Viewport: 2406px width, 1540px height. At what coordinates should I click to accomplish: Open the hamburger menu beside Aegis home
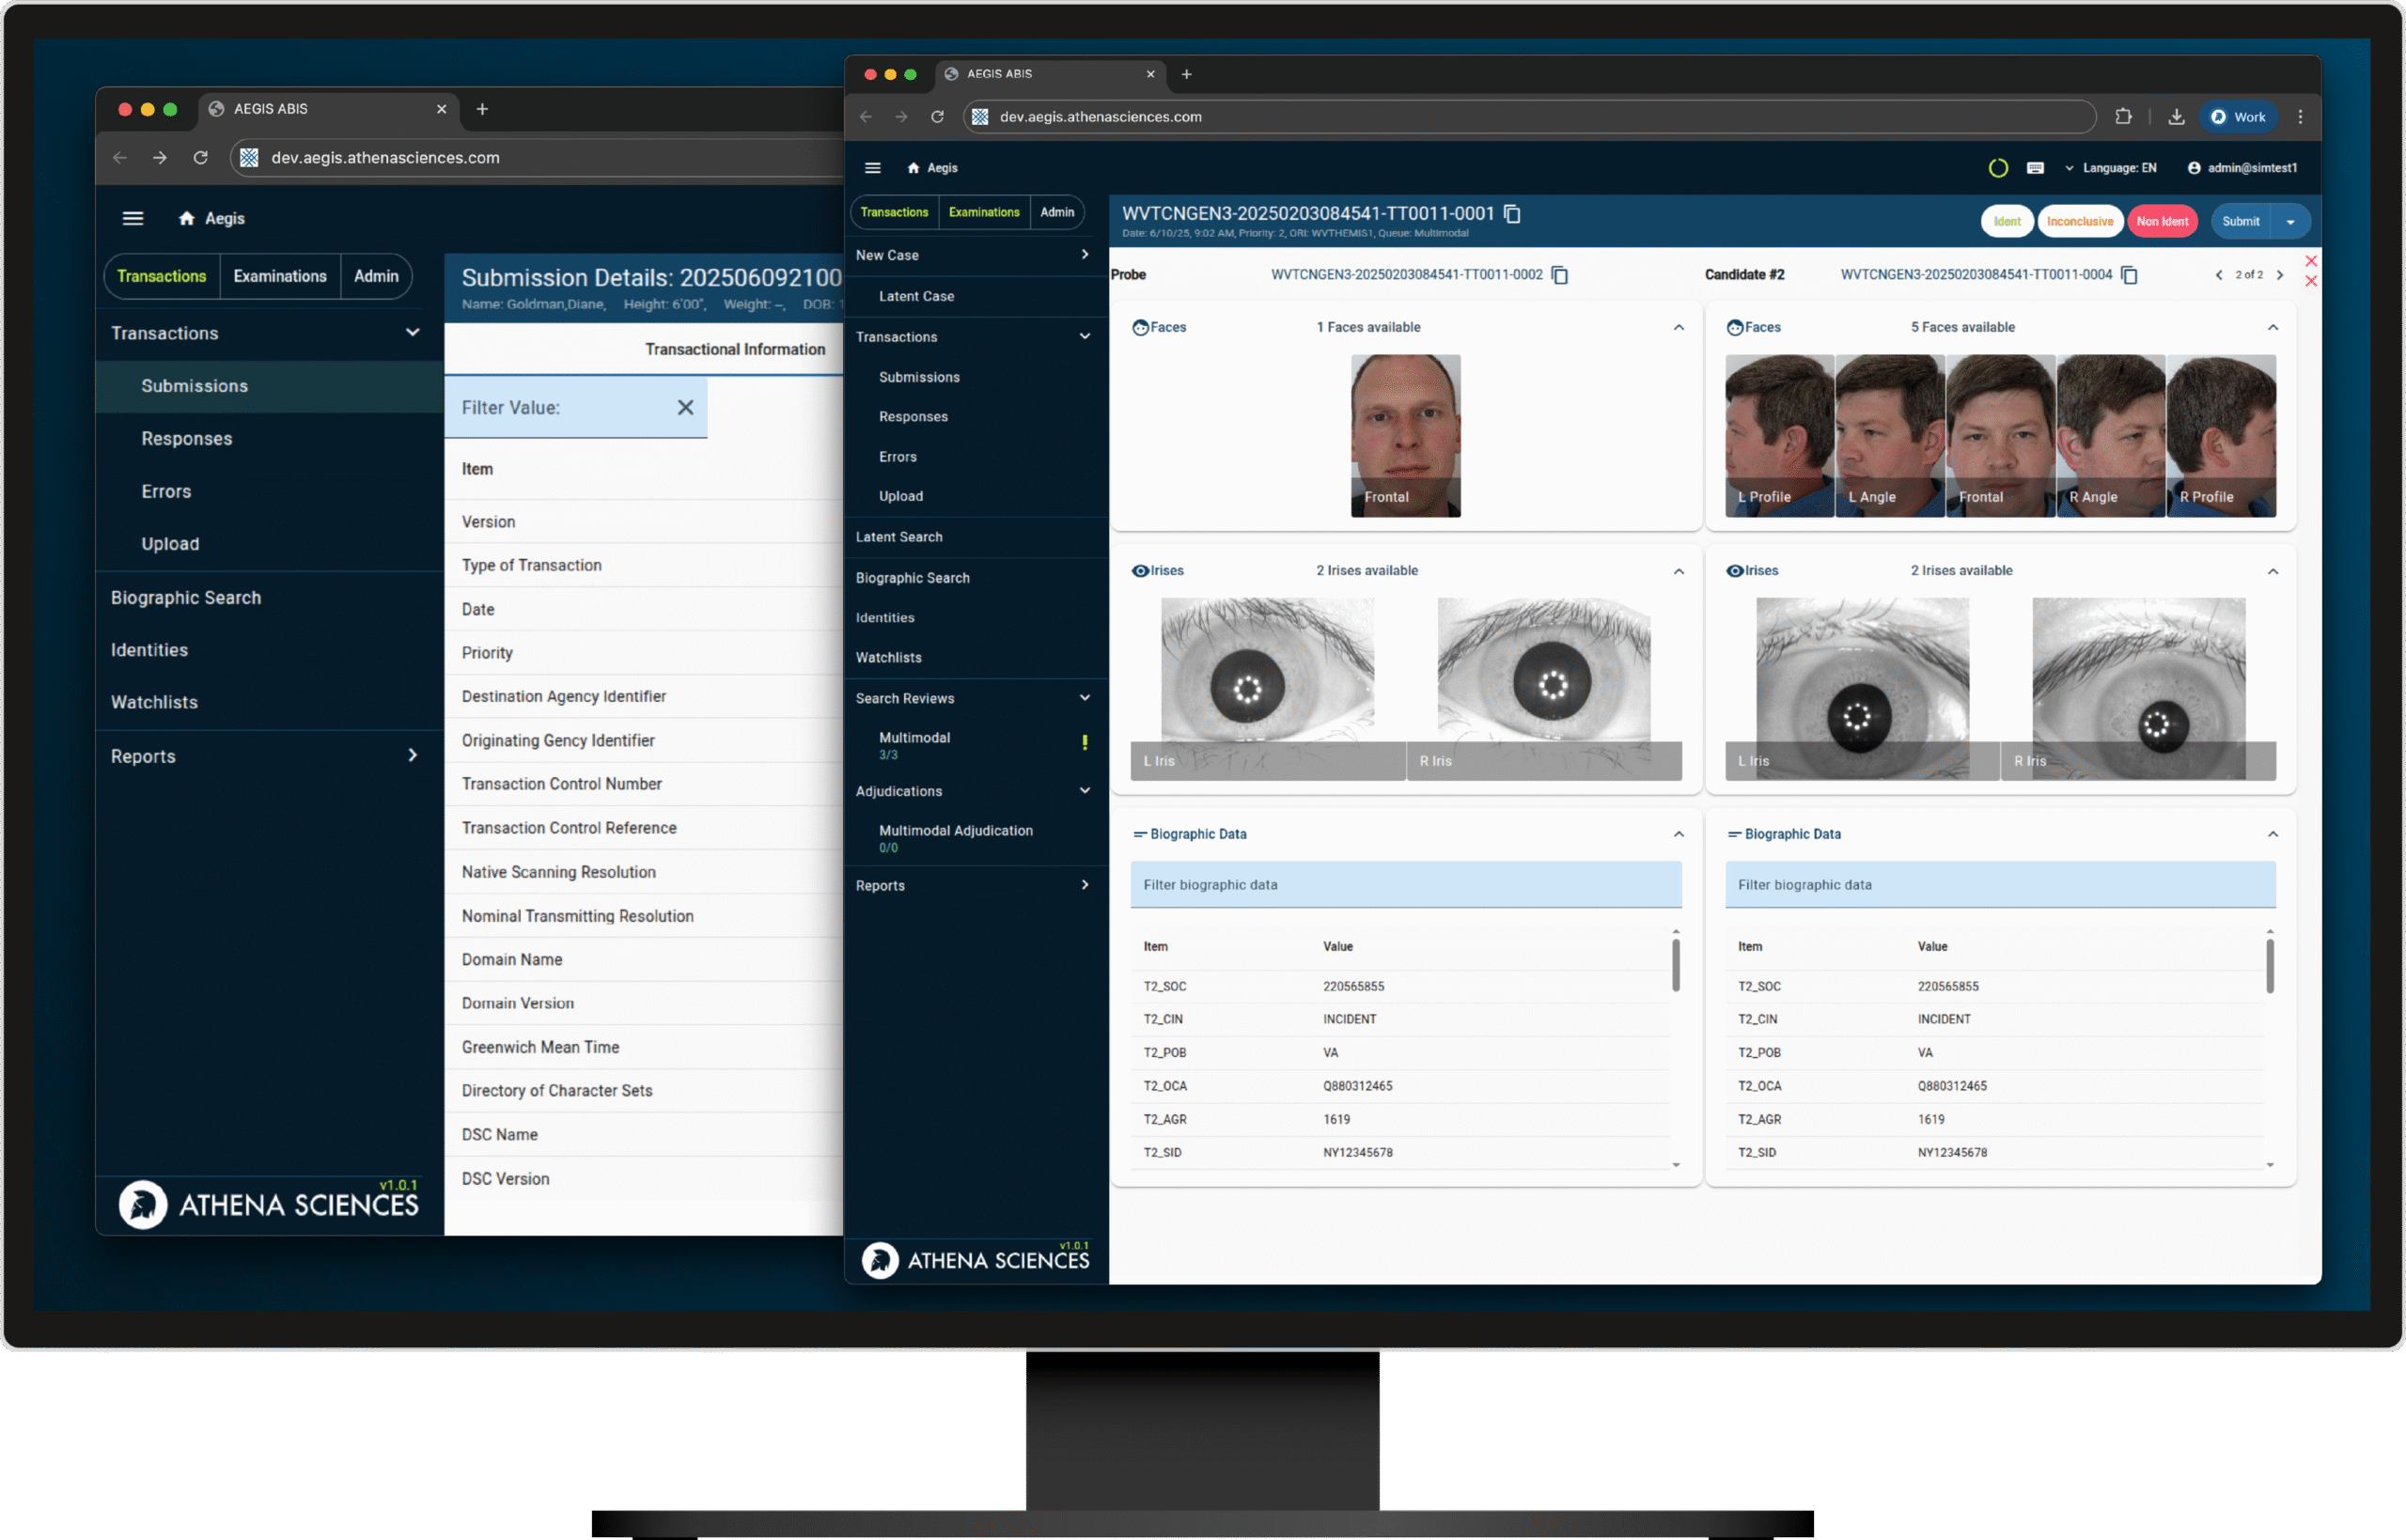pyautogui.click(x=872, y=168)
